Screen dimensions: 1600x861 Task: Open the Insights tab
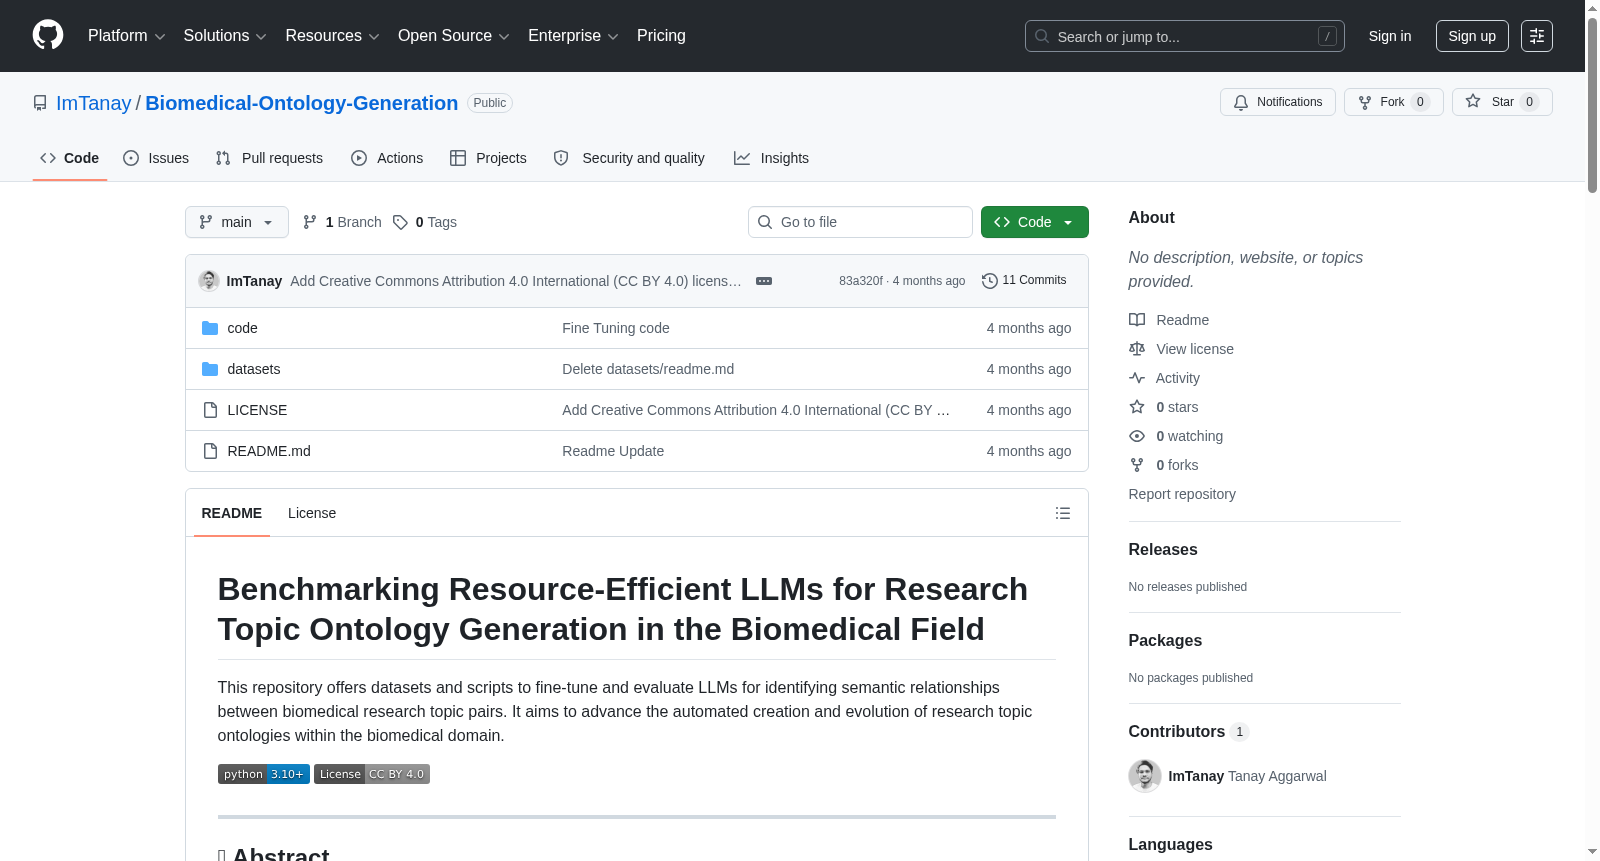(x=771, y=158)
